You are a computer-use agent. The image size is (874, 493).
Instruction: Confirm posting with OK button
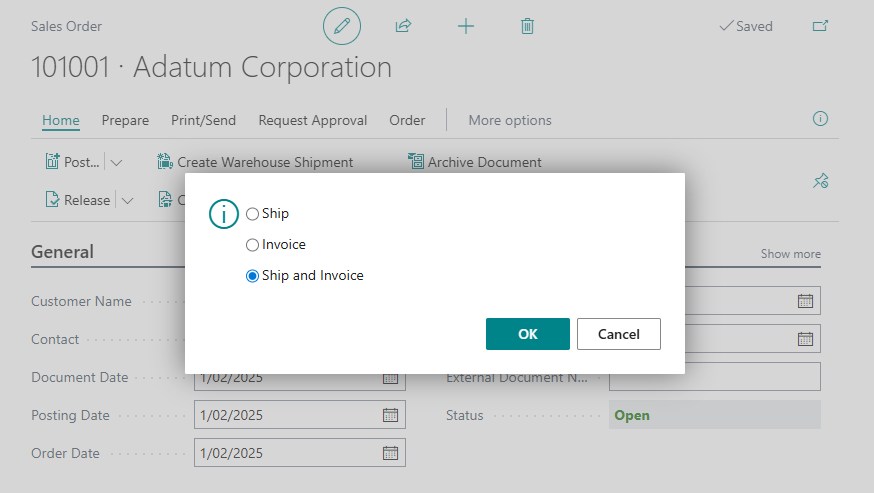point(528,334)
